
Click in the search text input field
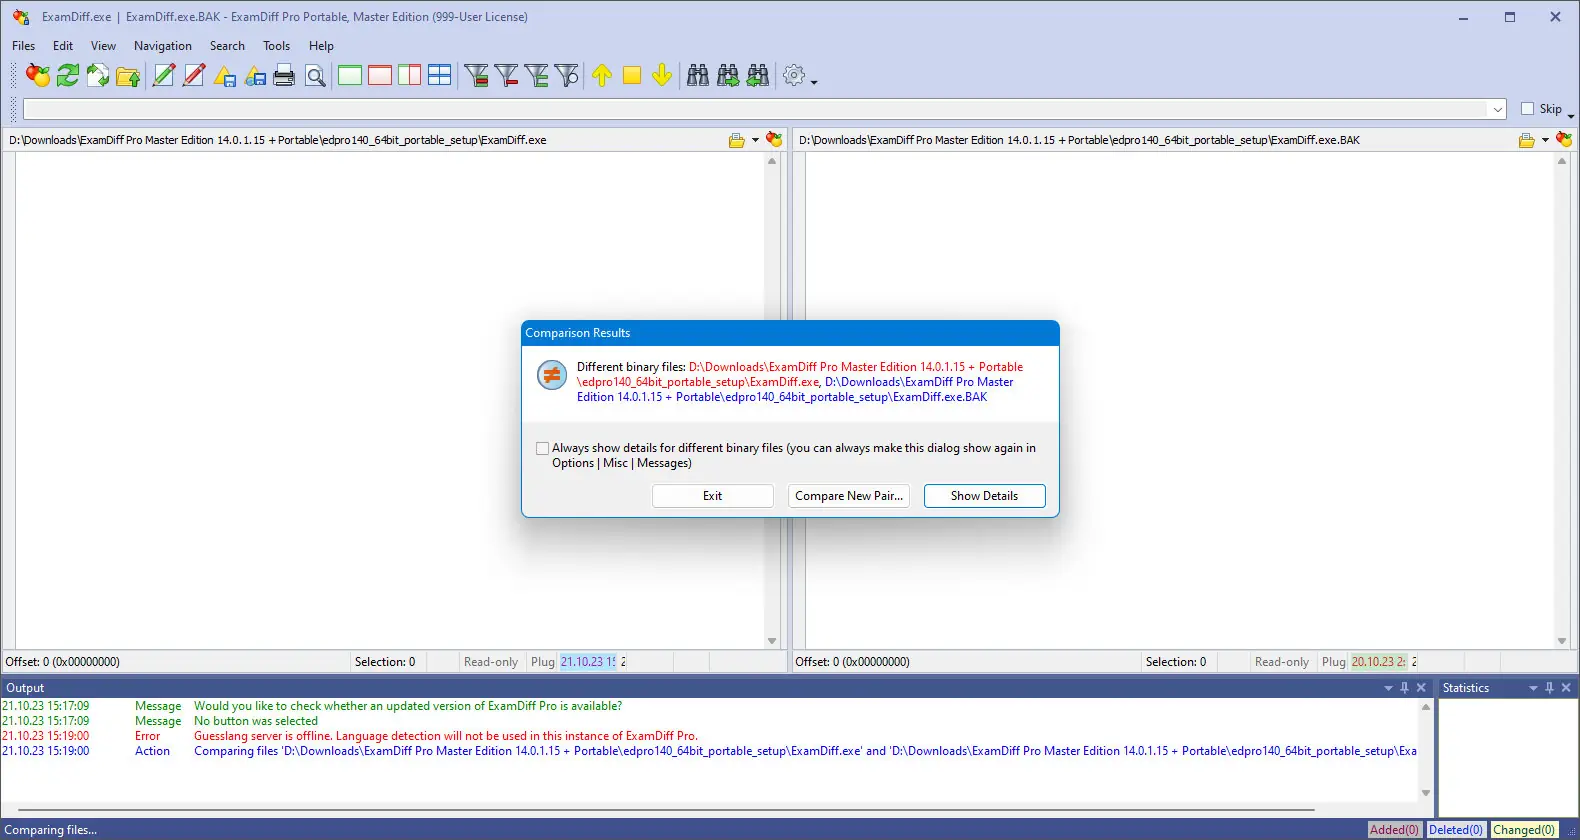756,109
